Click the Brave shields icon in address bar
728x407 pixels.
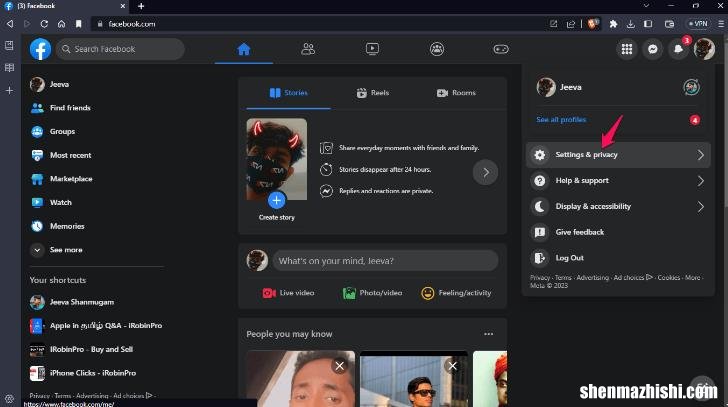click(x=593, y=24)
